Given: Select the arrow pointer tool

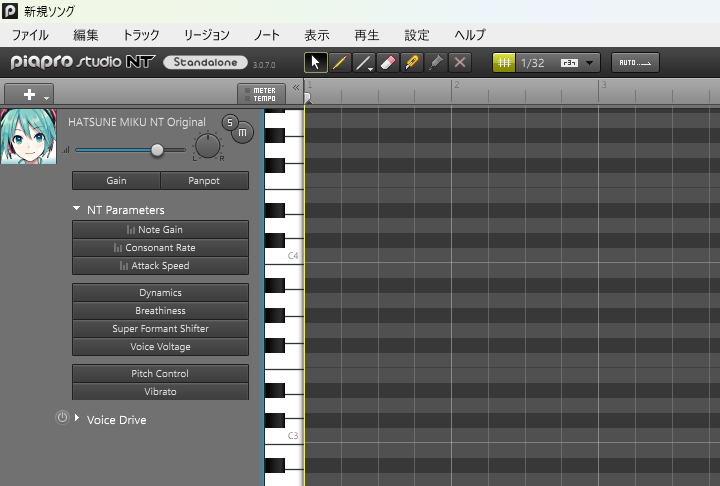Looking at the screenshot, I should 315,62.
